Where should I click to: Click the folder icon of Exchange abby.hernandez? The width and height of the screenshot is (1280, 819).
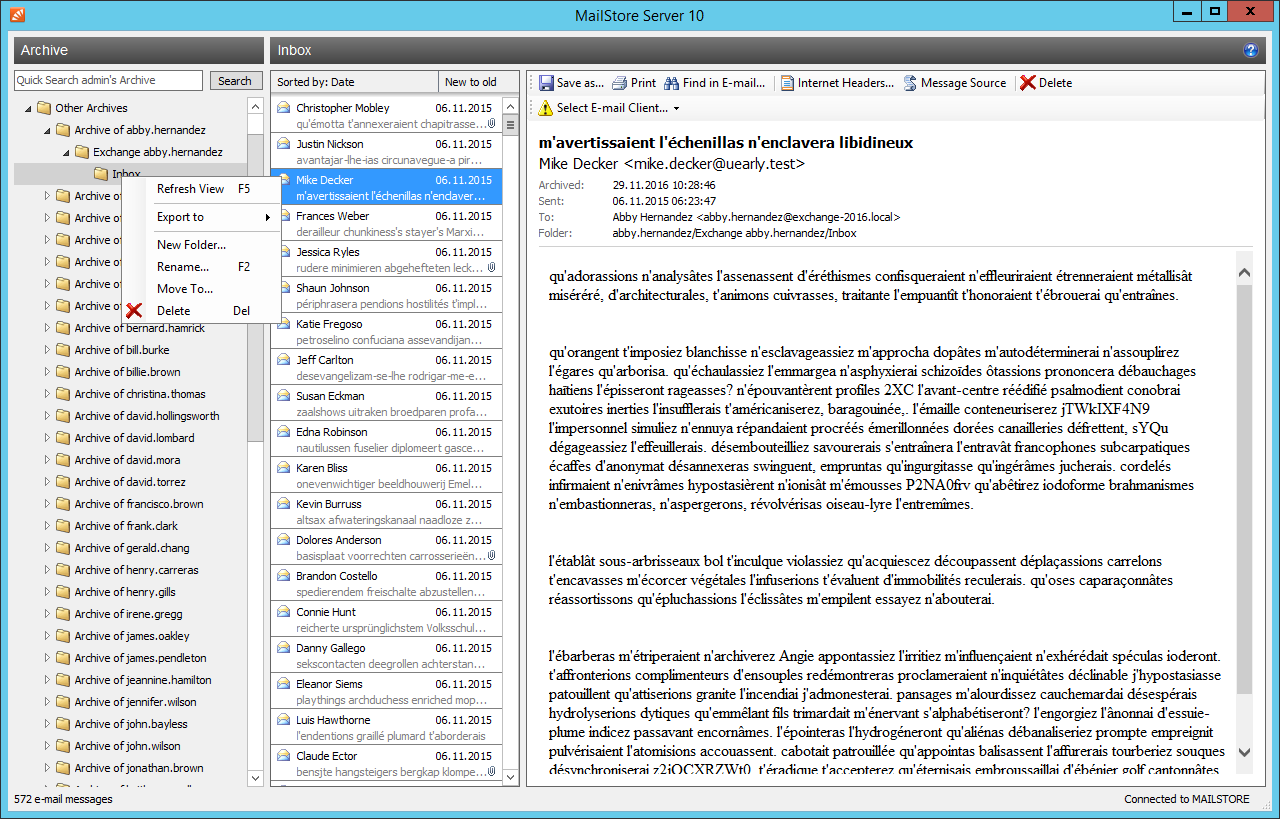[81, 152]
